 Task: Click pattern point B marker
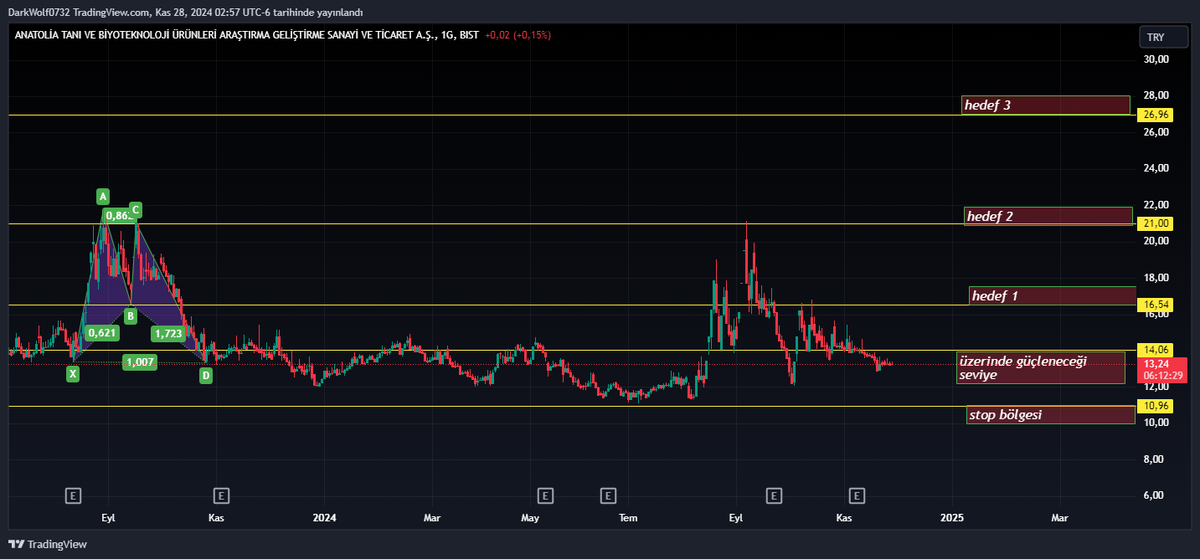coord(130,315)
